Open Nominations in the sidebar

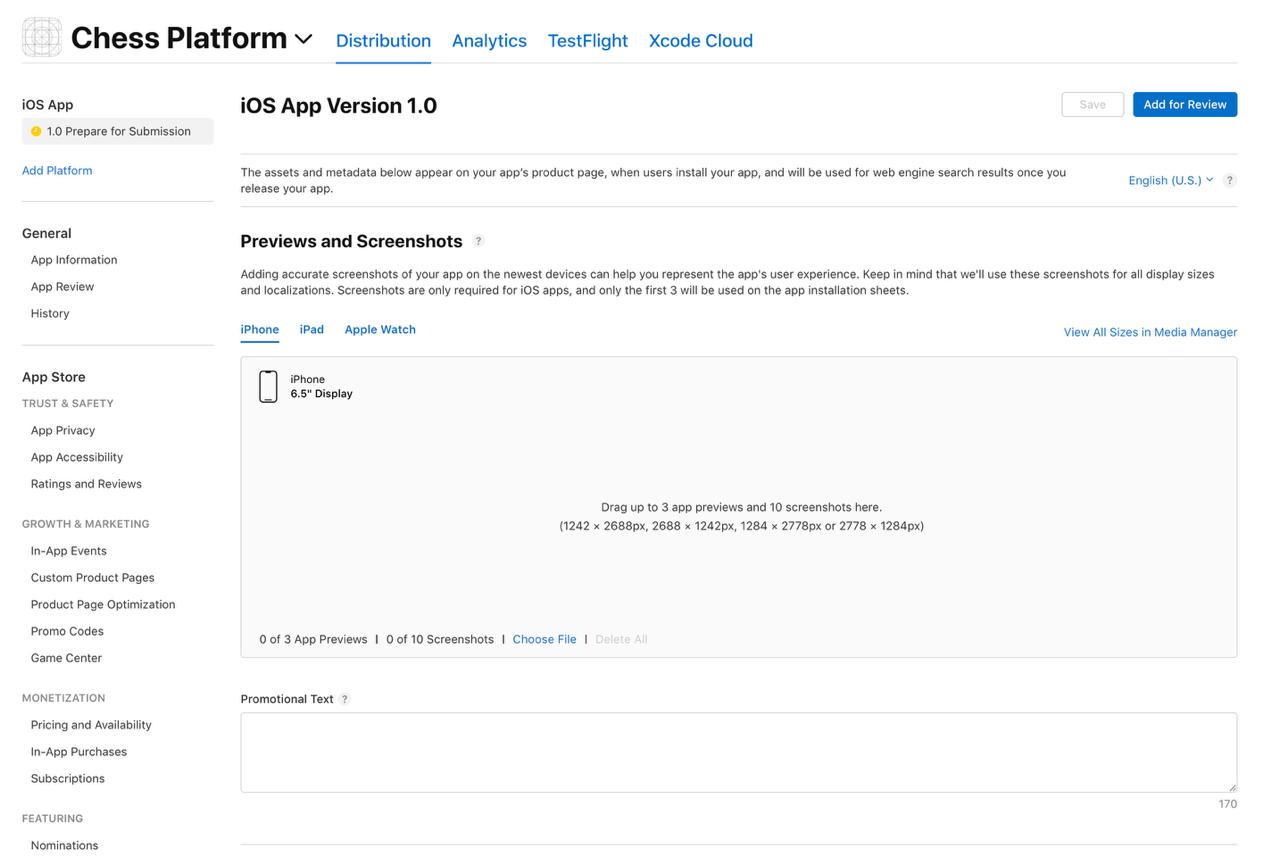click(65, 846)
